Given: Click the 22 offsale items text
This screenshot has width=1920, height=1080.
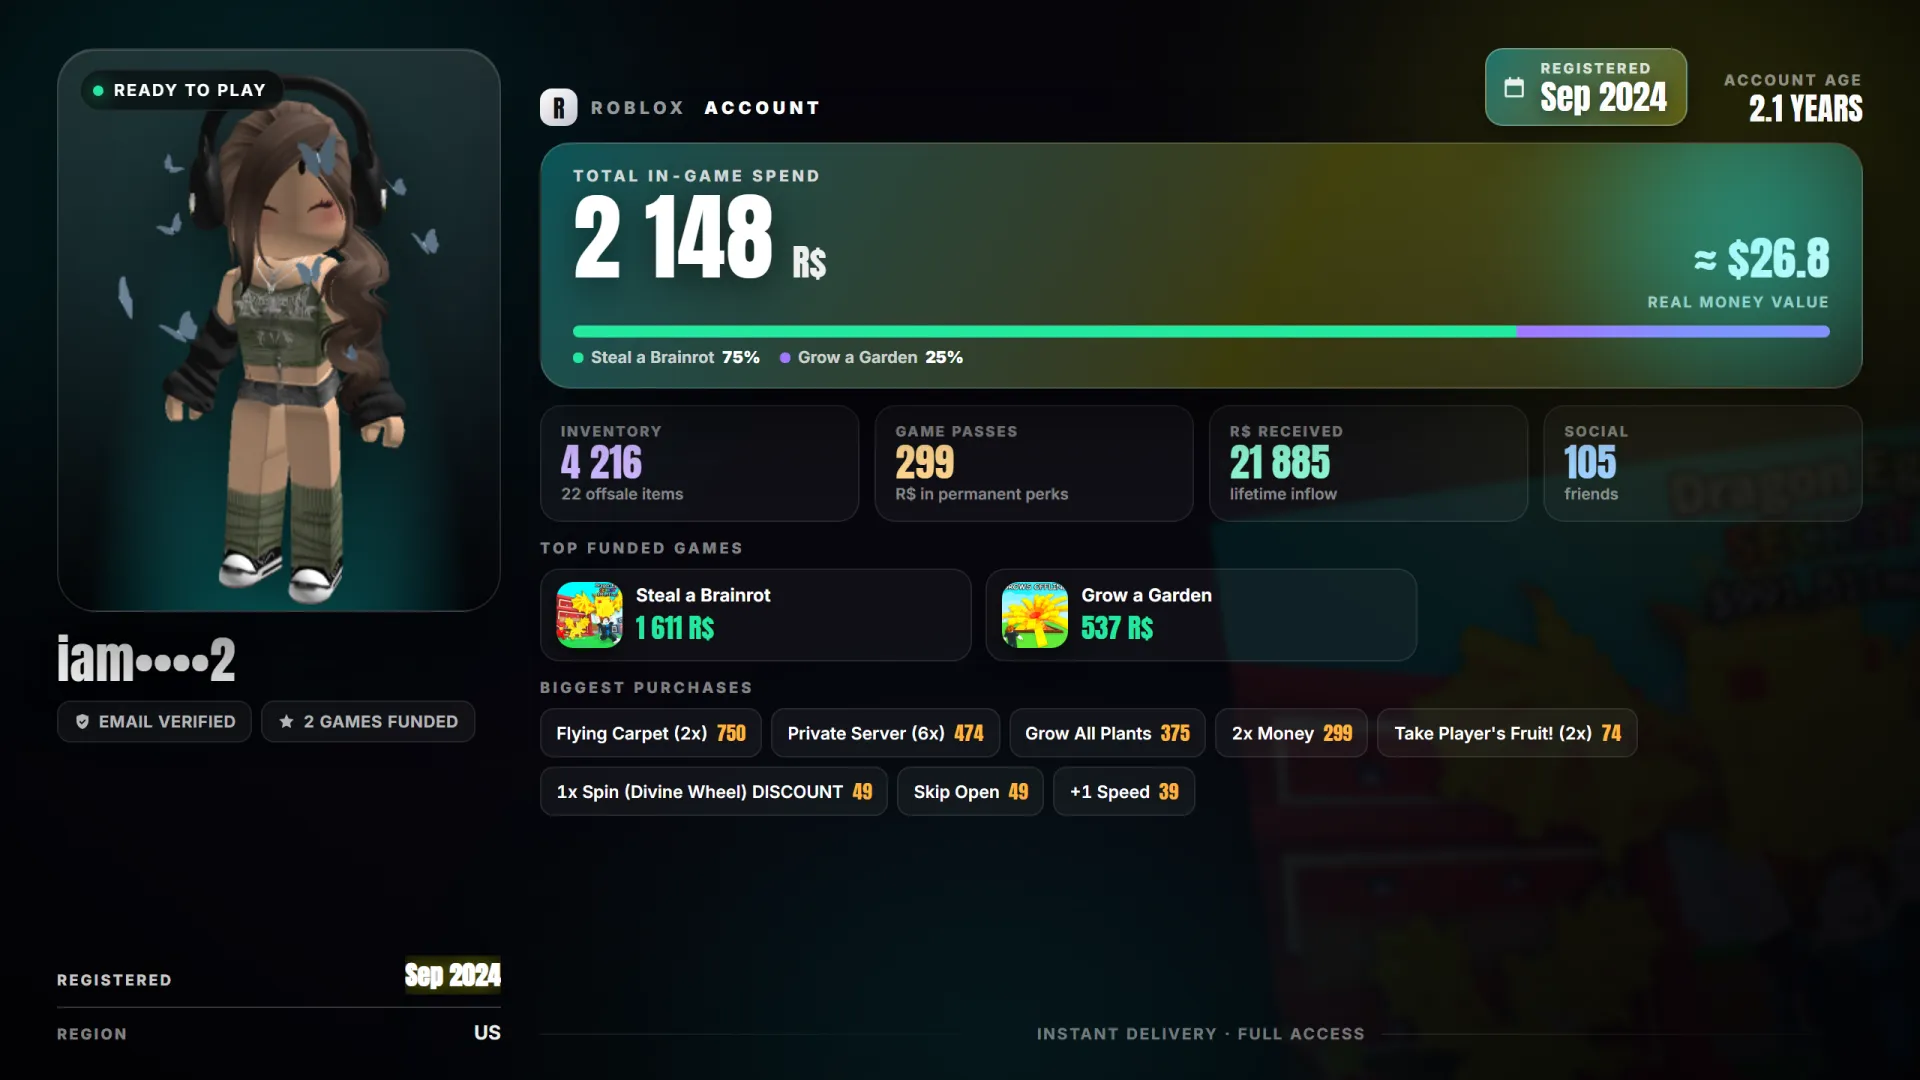Looking at the screenshot, I should click(x=622, y=494).
